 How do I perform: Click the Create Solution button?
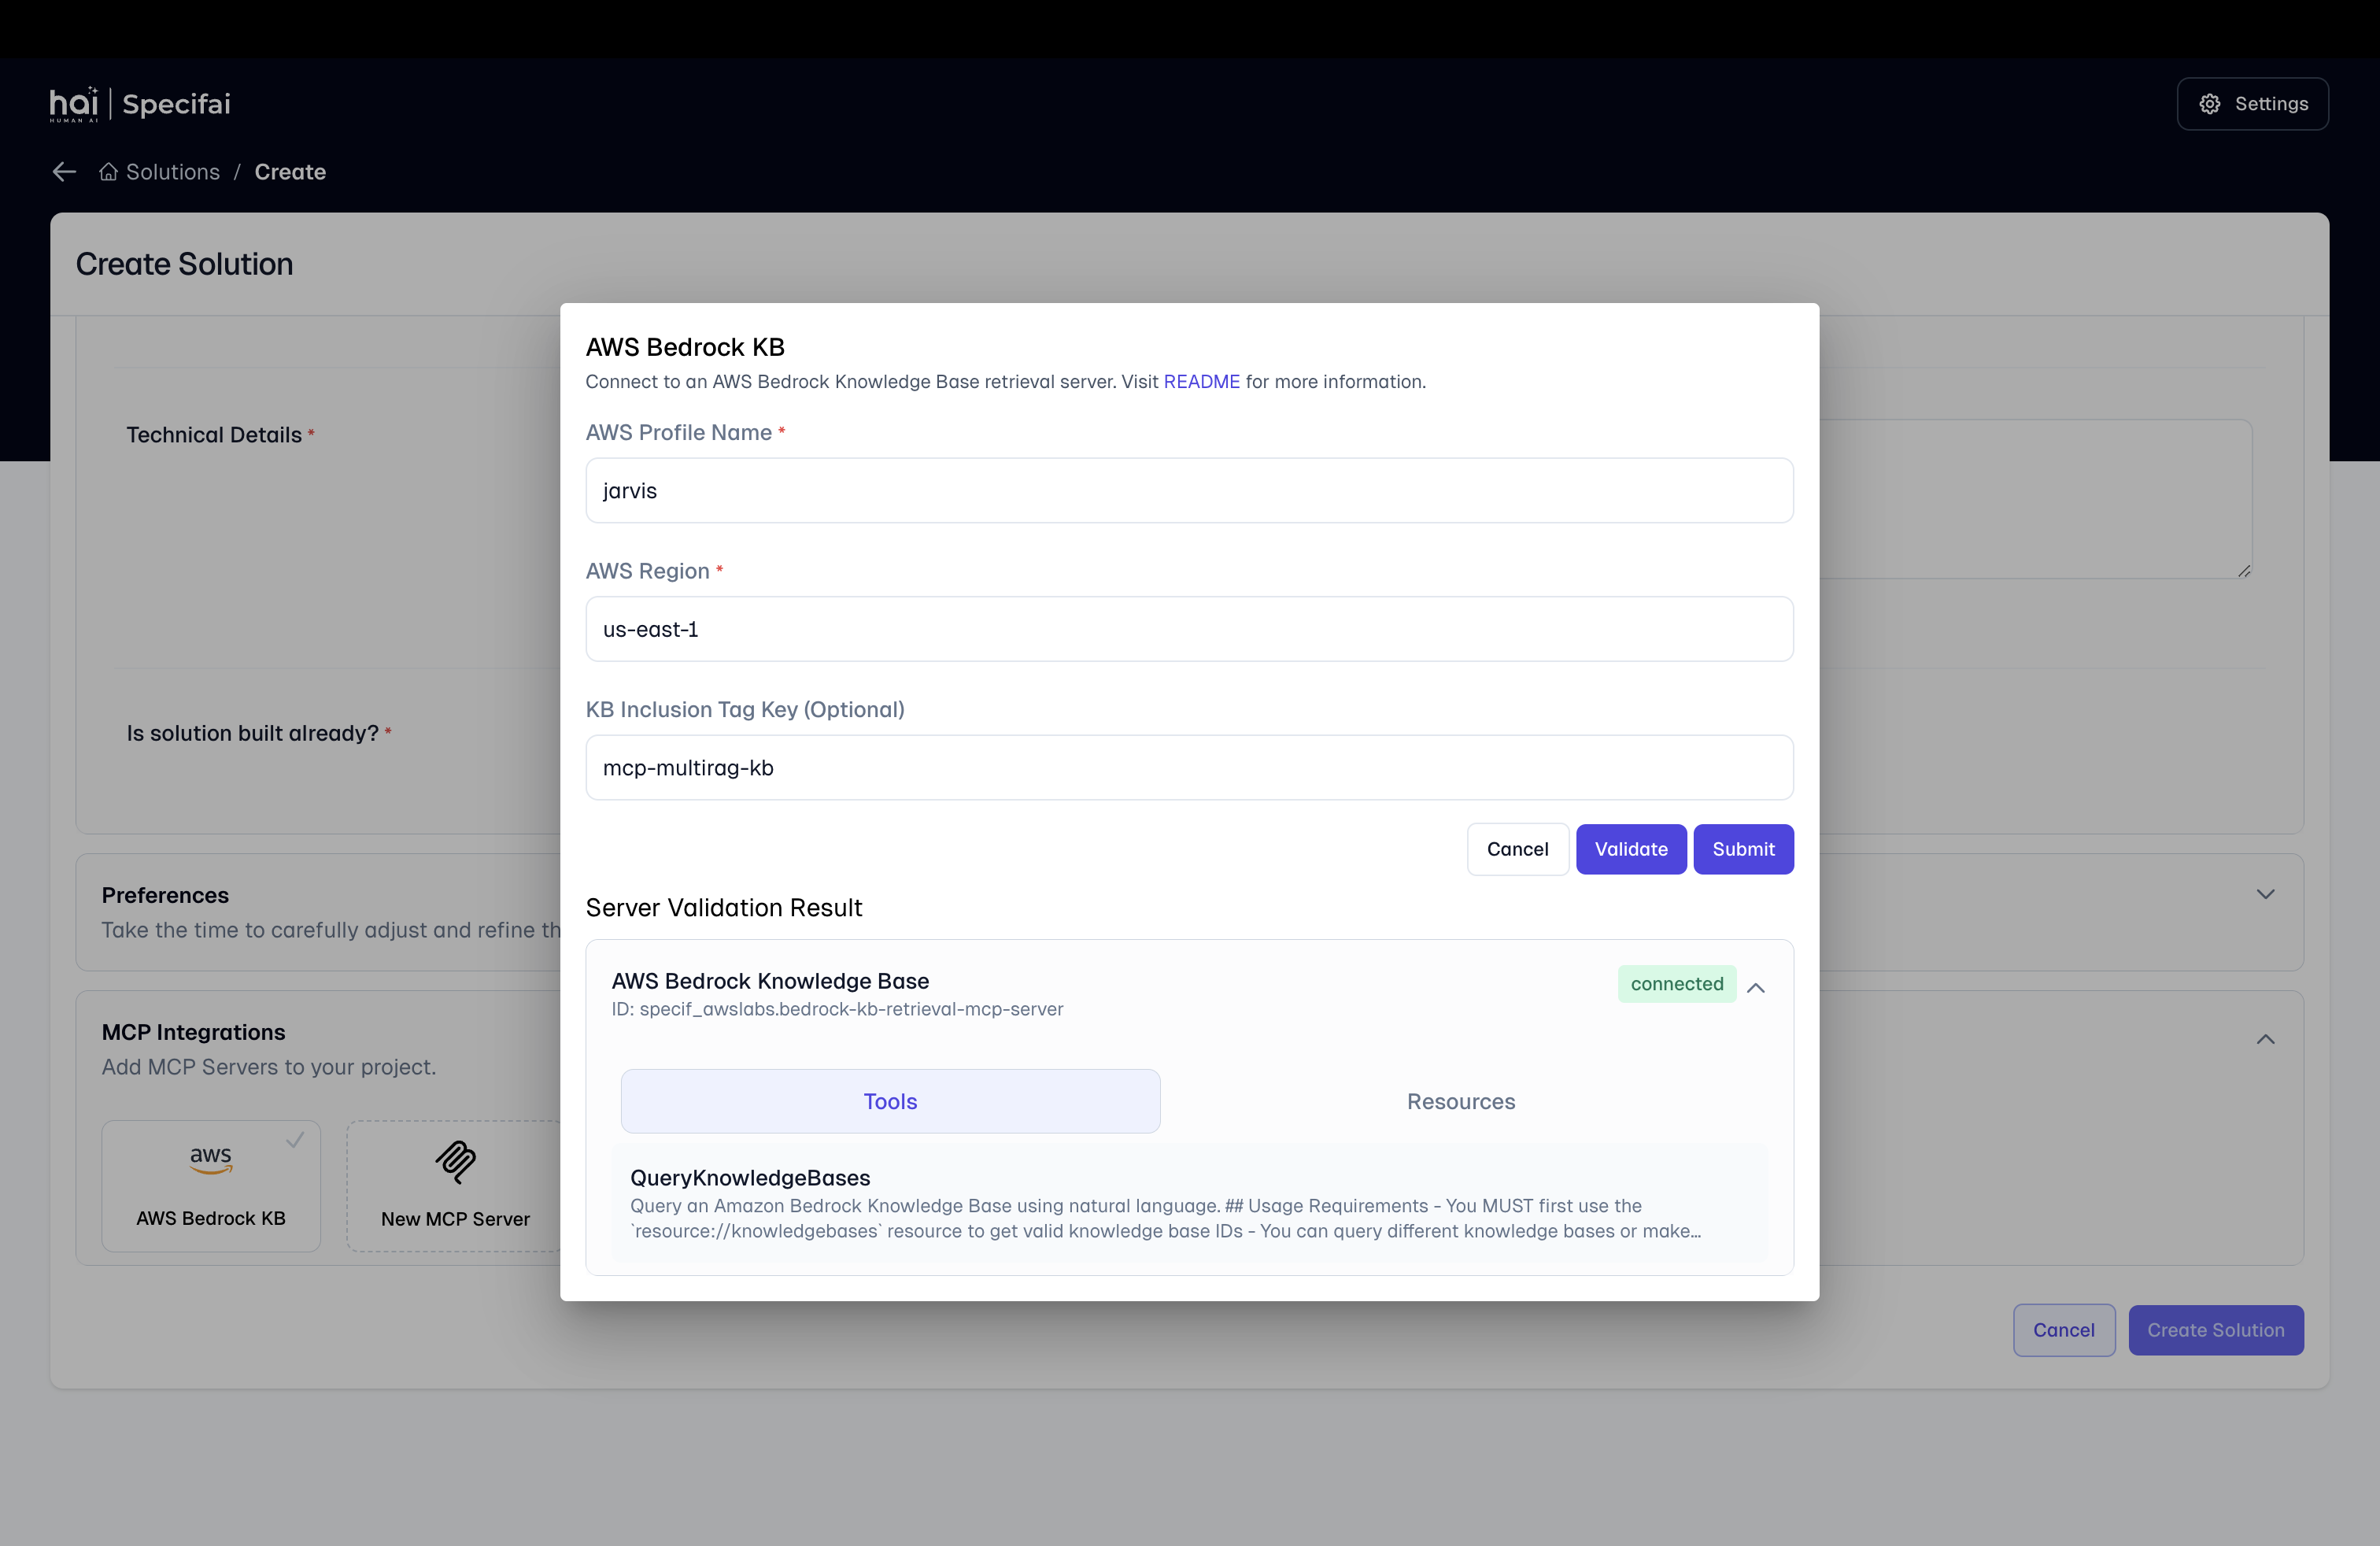[2215, 1330]
